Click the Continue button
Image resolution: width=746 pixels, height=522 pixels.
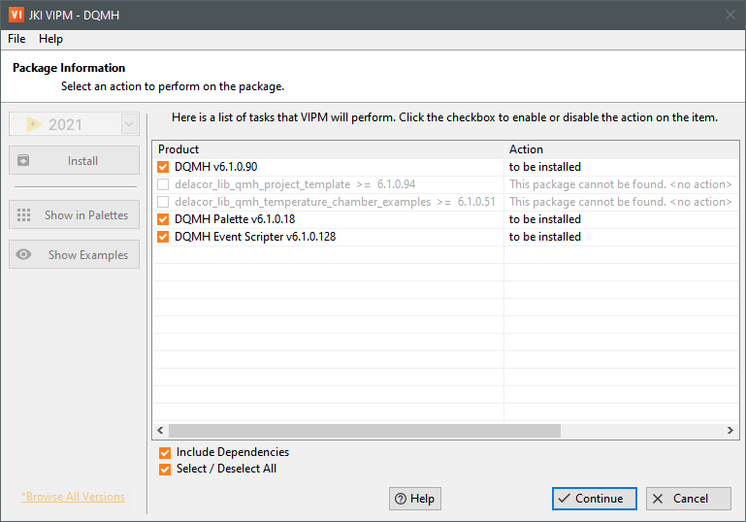(594, 498)
